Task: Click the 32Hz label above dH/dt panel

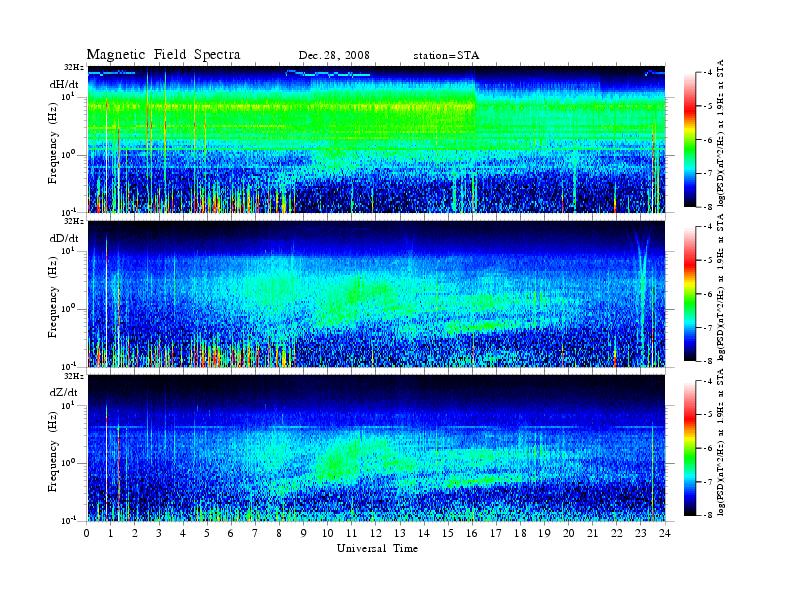Action: (74, 67)
